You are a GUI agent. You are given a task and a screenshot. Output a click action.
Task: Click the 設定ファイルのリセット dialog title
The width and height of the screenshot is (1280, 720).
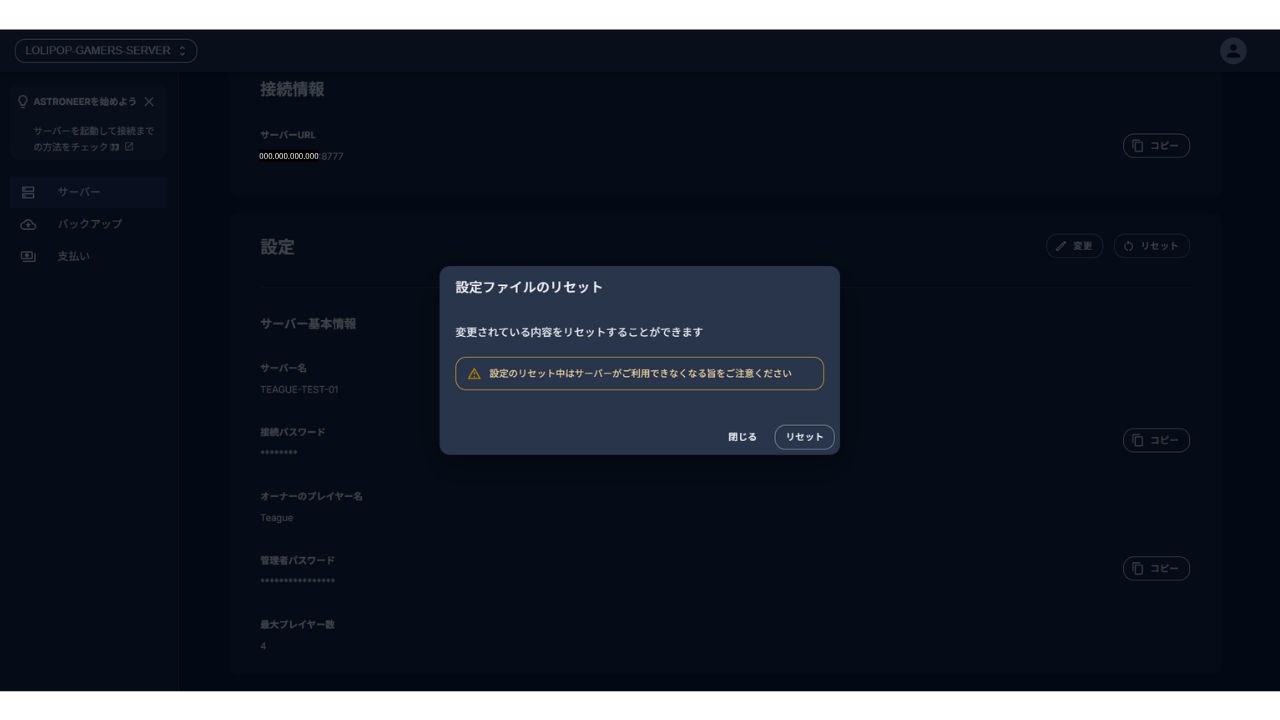pos(529,287)
